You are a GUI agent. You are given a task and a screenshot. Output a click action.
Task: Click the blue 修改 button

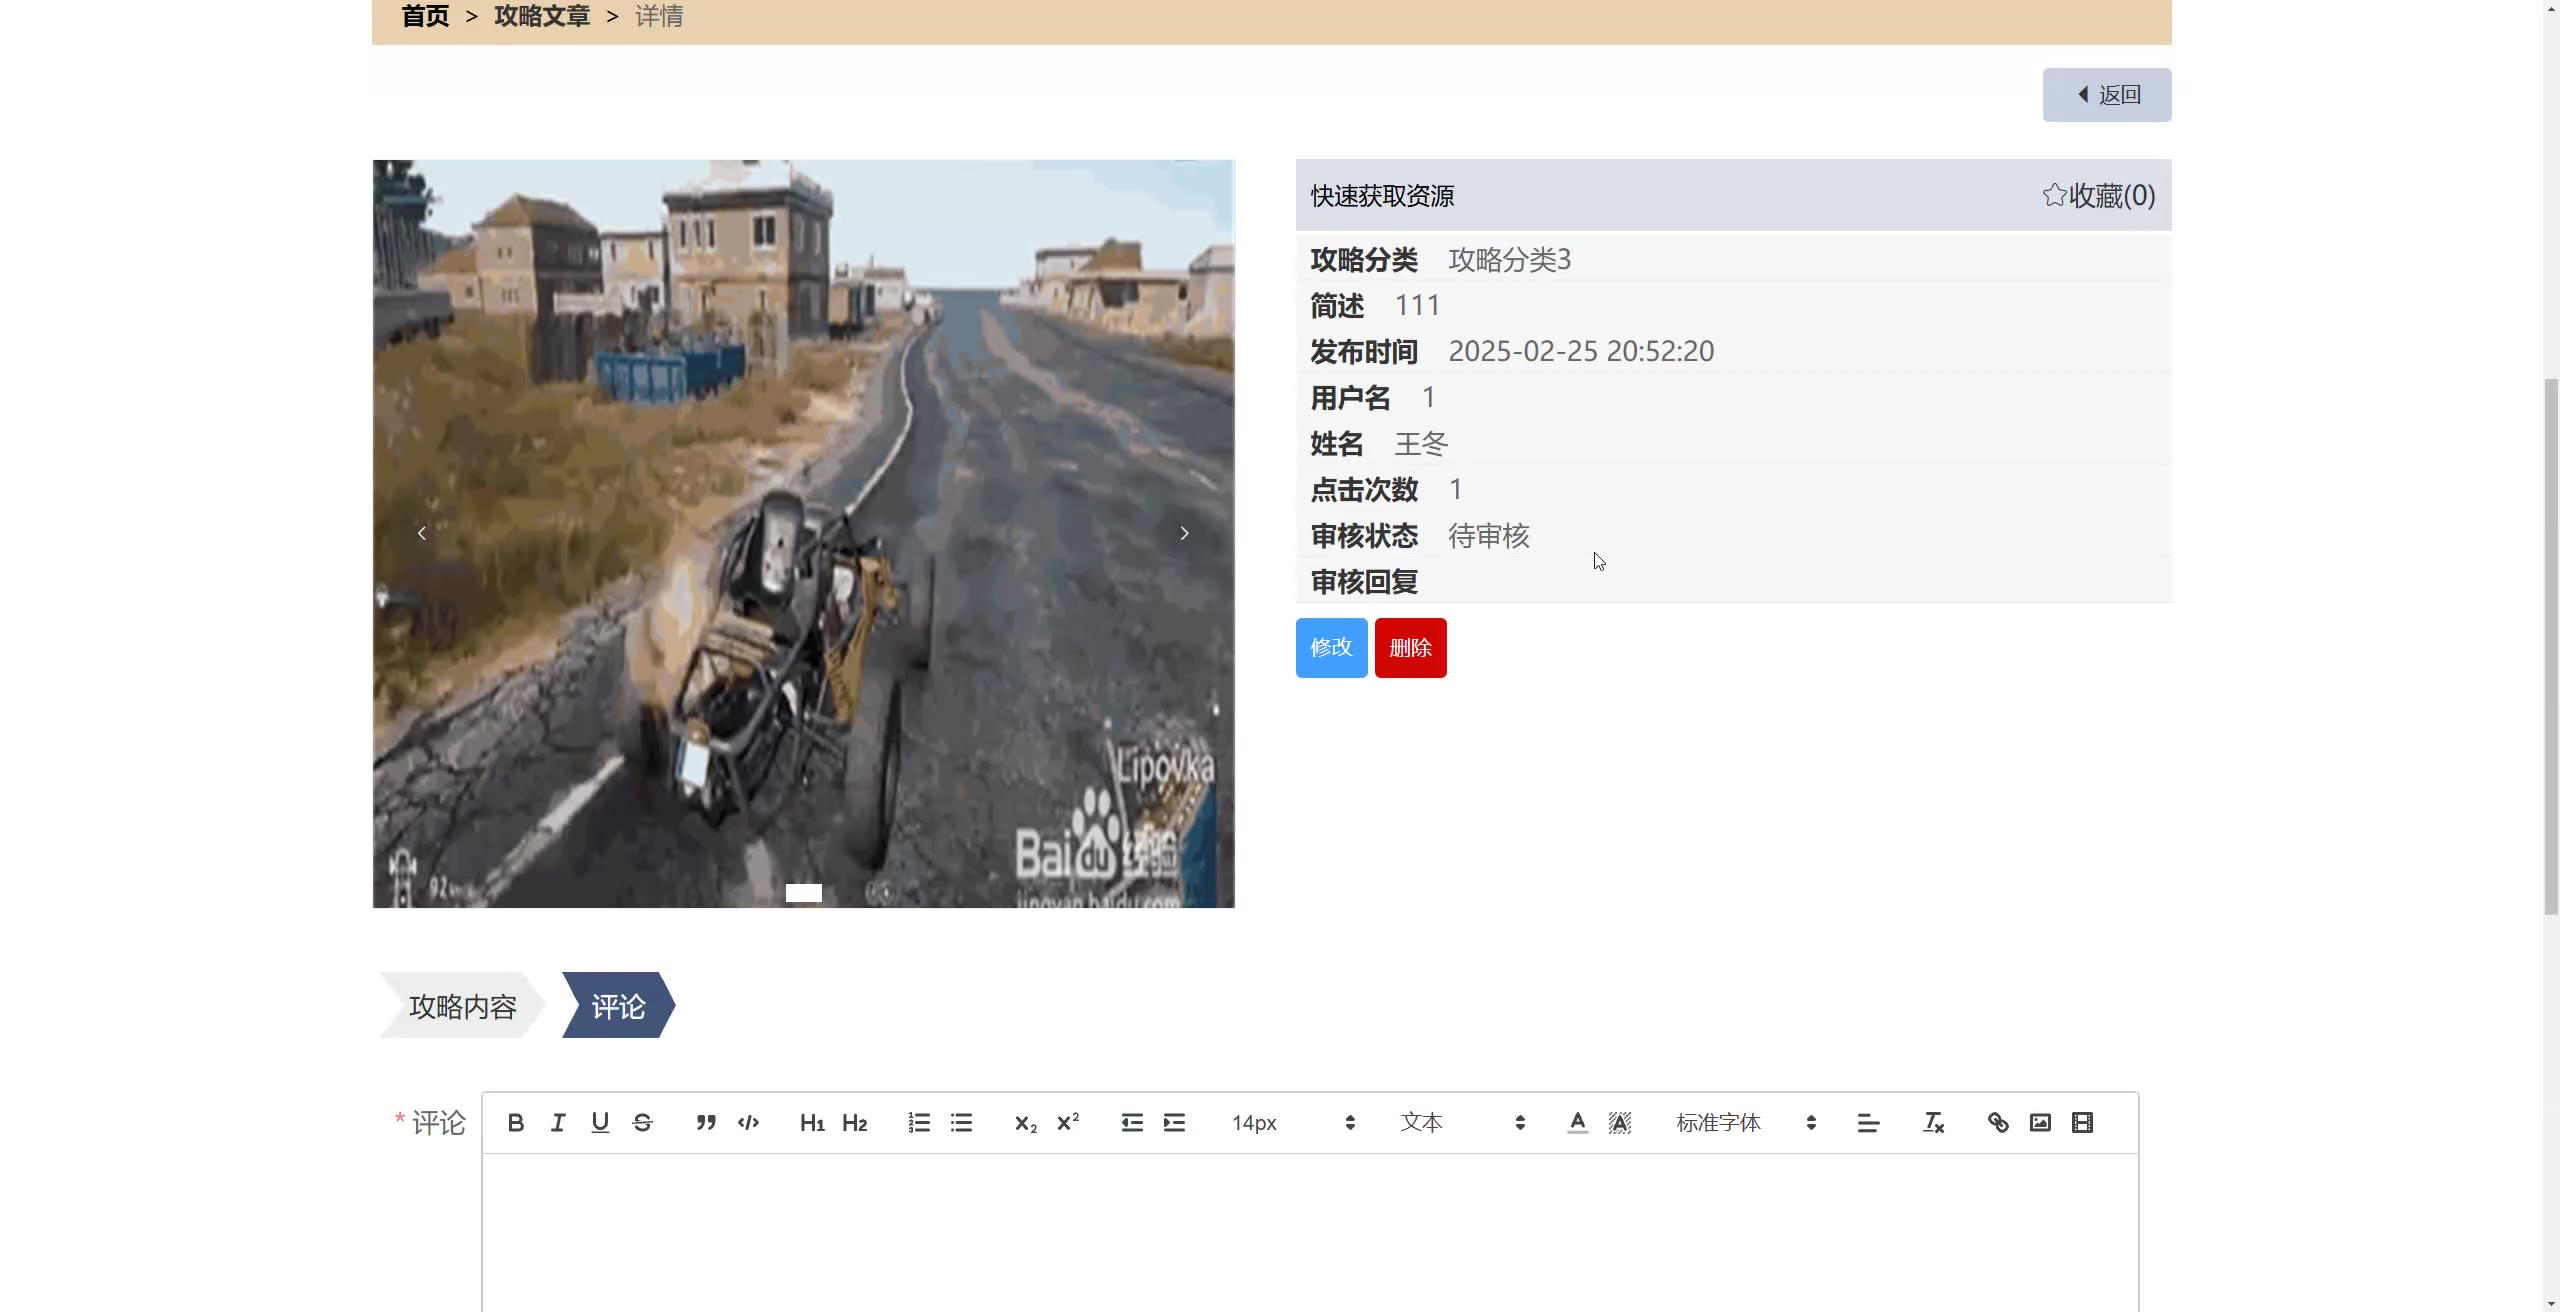pos(1331,648)
